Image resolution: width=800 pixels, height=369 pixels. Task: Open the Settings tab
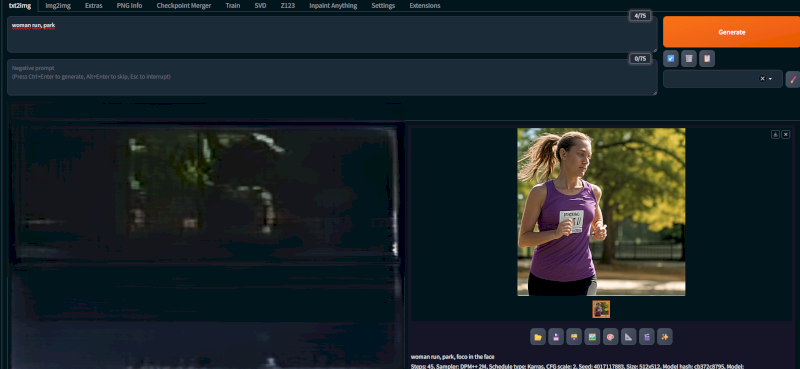pyautogui.click(x=383, y=6)
